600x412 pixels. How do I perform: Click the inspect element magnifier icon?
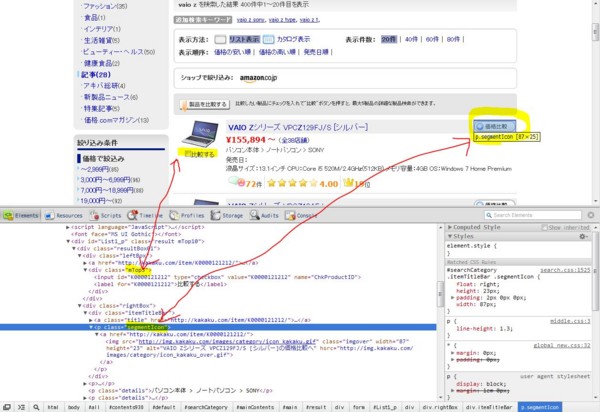[x=36, y=407]
